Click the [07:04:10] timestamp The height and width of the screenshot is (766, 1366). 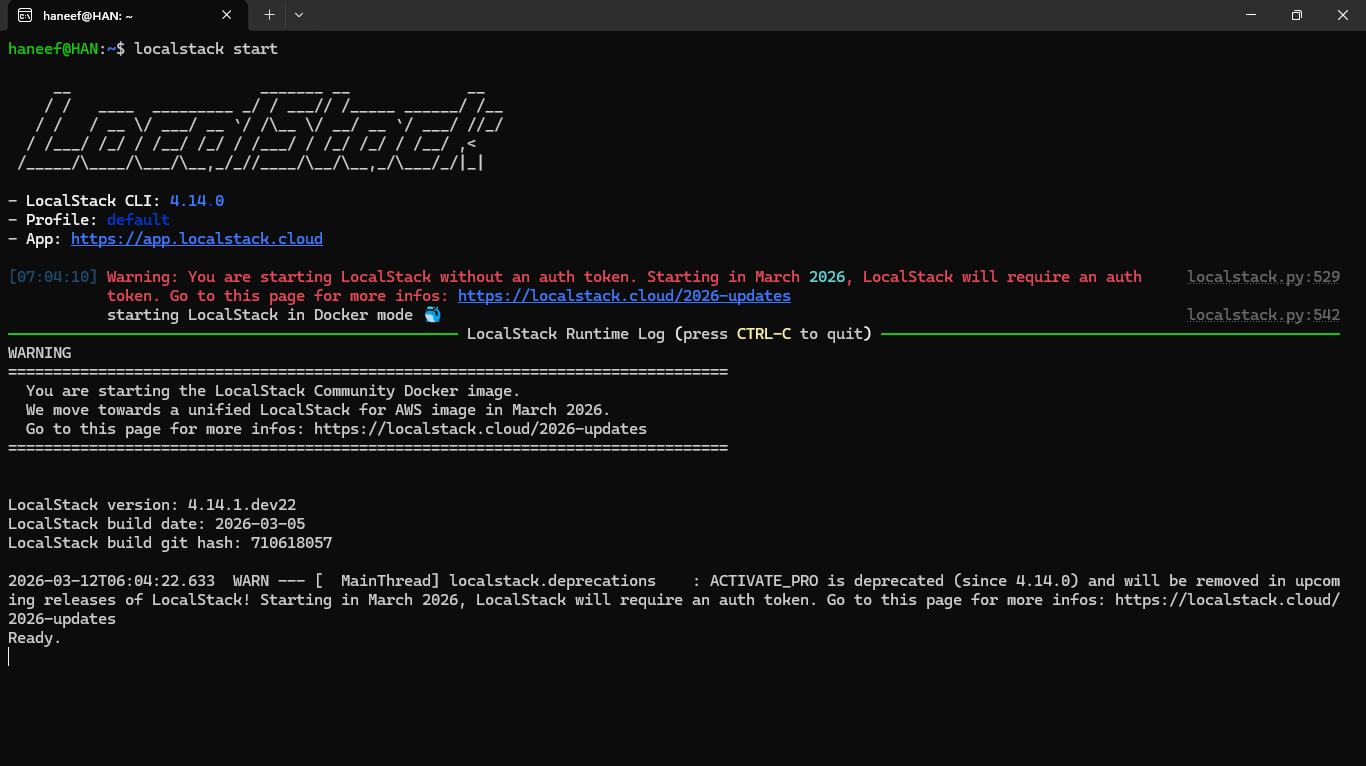tap(53, 277)
